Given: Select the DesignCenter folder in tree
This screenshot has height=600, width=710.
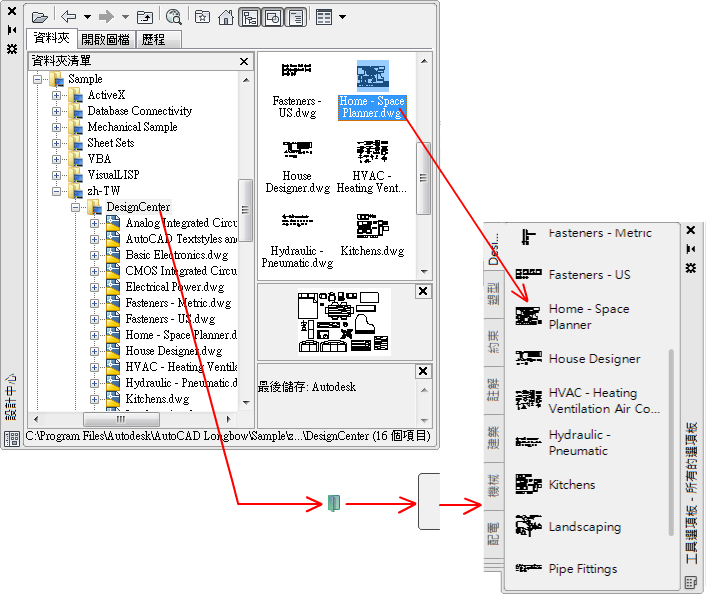Looking at the screenshot, I should (x=138, y=207).
